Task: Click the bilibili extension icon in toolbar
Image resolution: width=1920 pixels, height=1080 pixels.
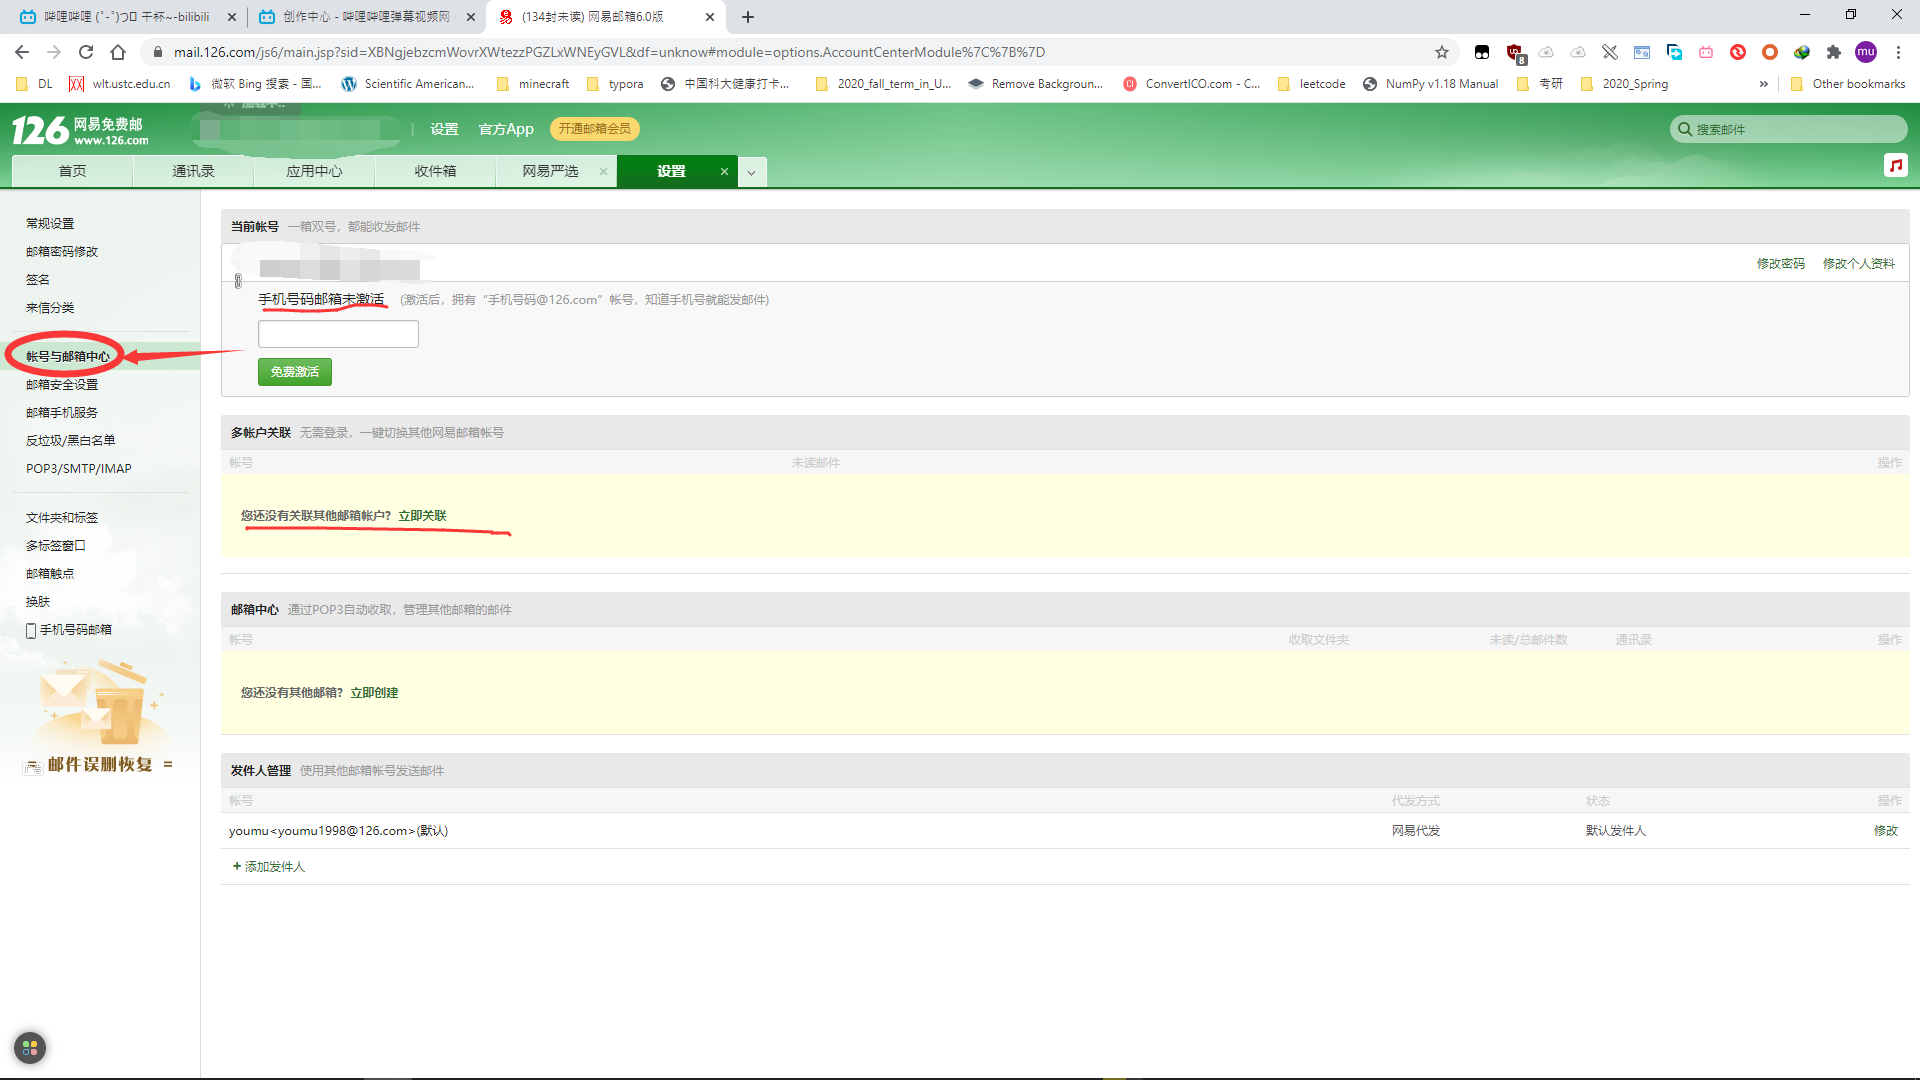Action: coord(1706,52)
